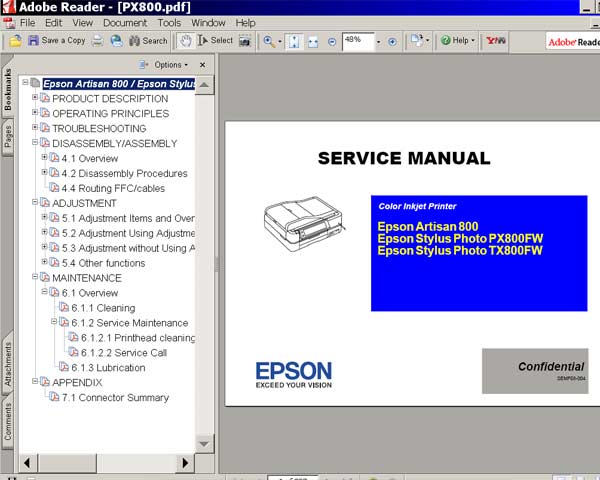The image size is (600, 480).
Task: Click PRODUCT DESCRIPTION bookmark page icon
Action: click(x=45, y=98)
